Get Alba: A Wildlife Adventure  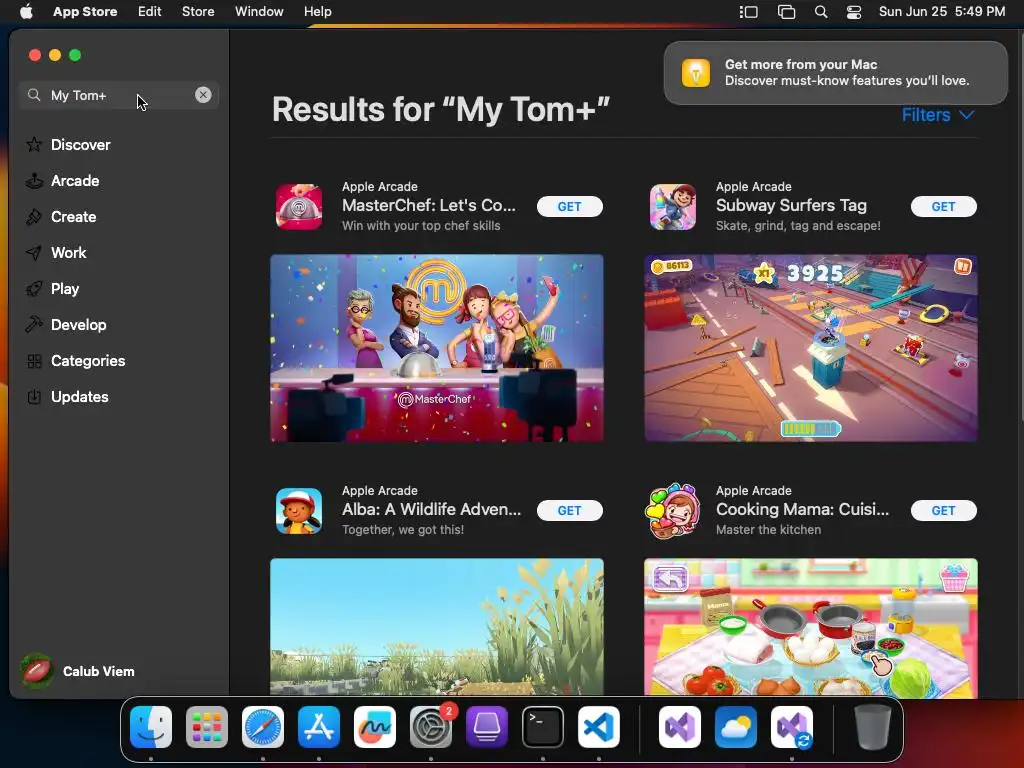569,511
